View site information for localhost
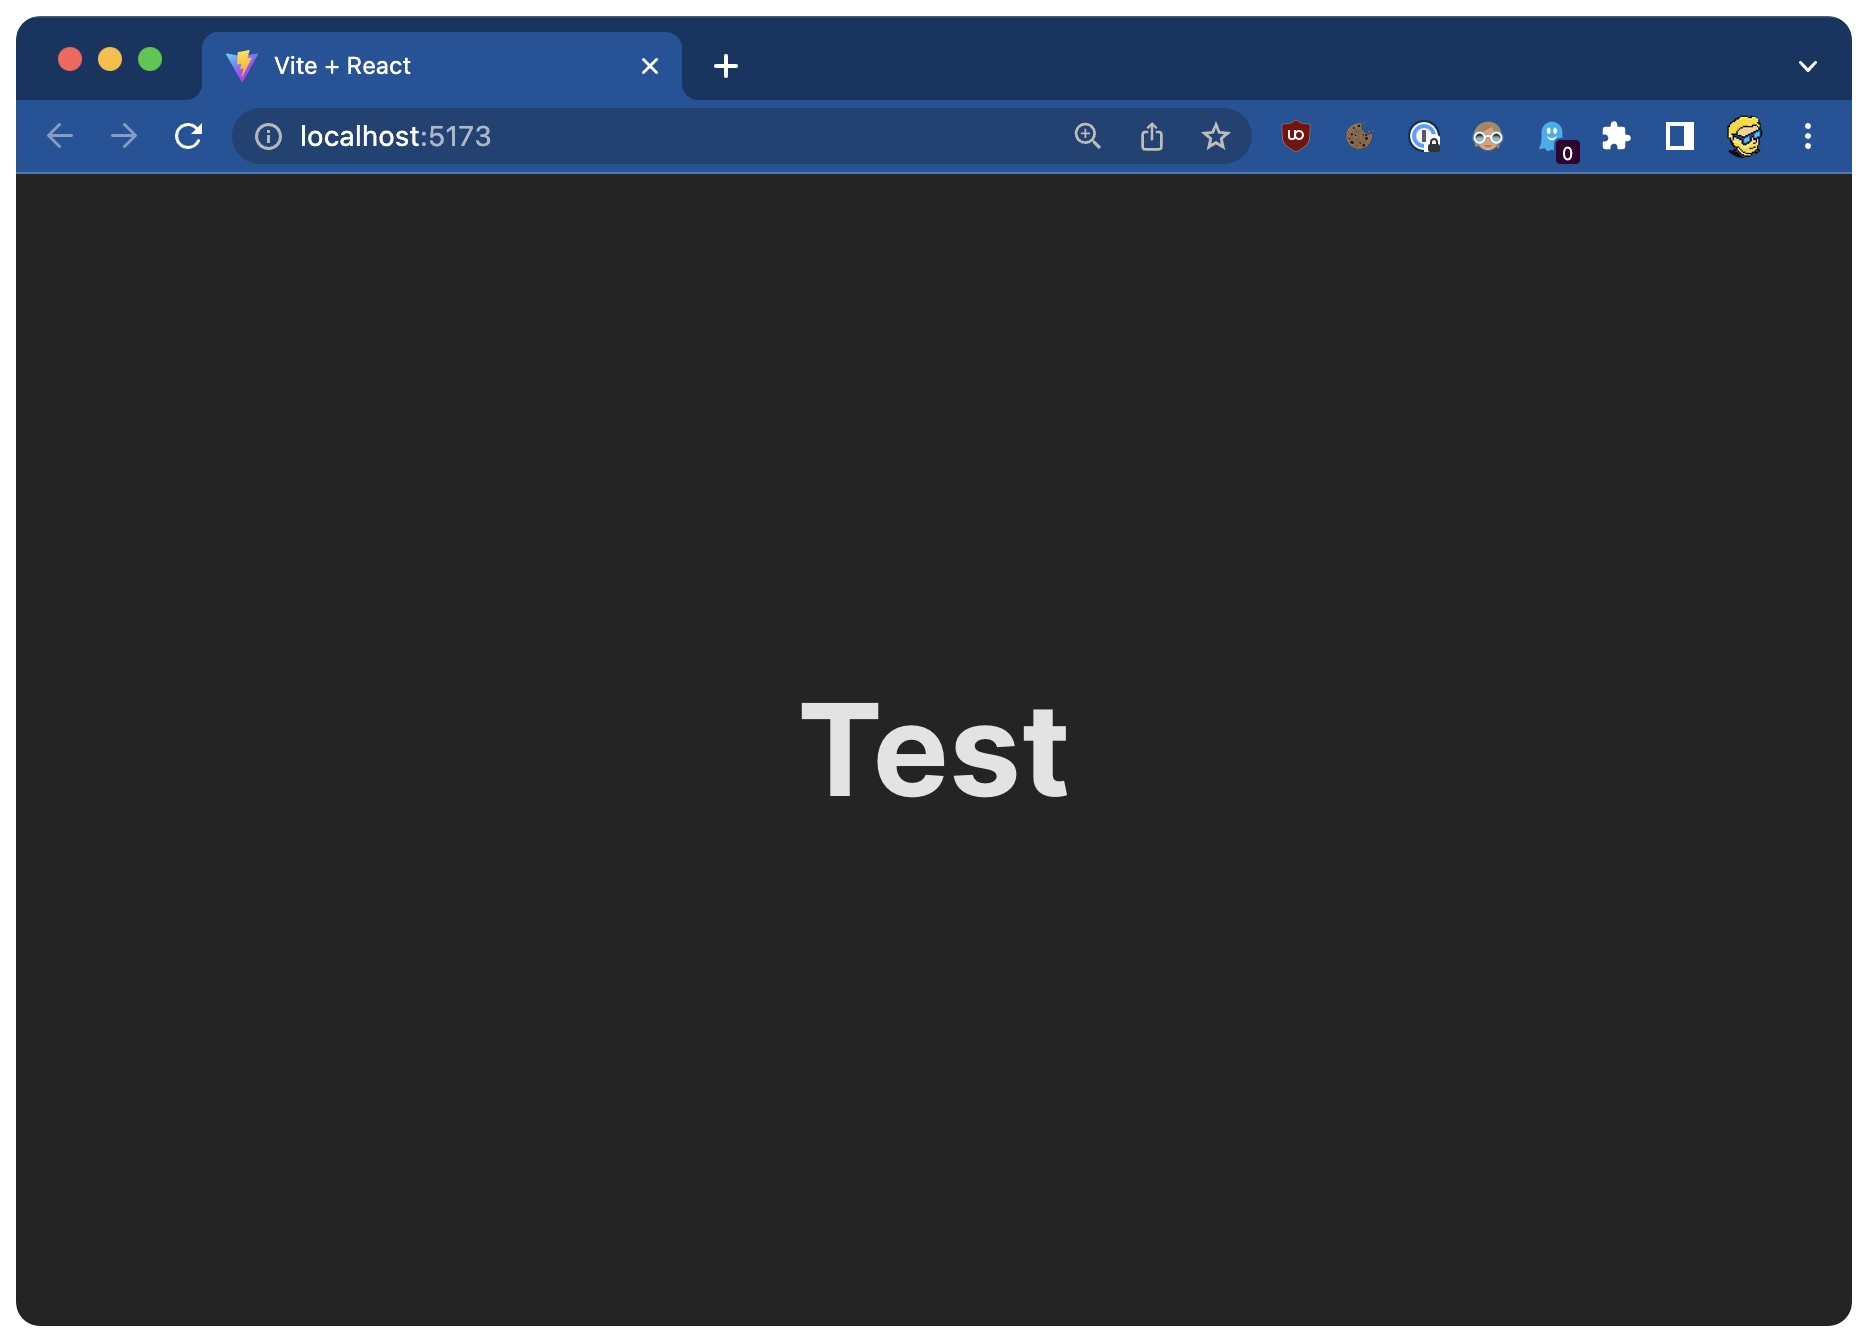This screenshot has width=1868, height=1342. coord(268,136)
